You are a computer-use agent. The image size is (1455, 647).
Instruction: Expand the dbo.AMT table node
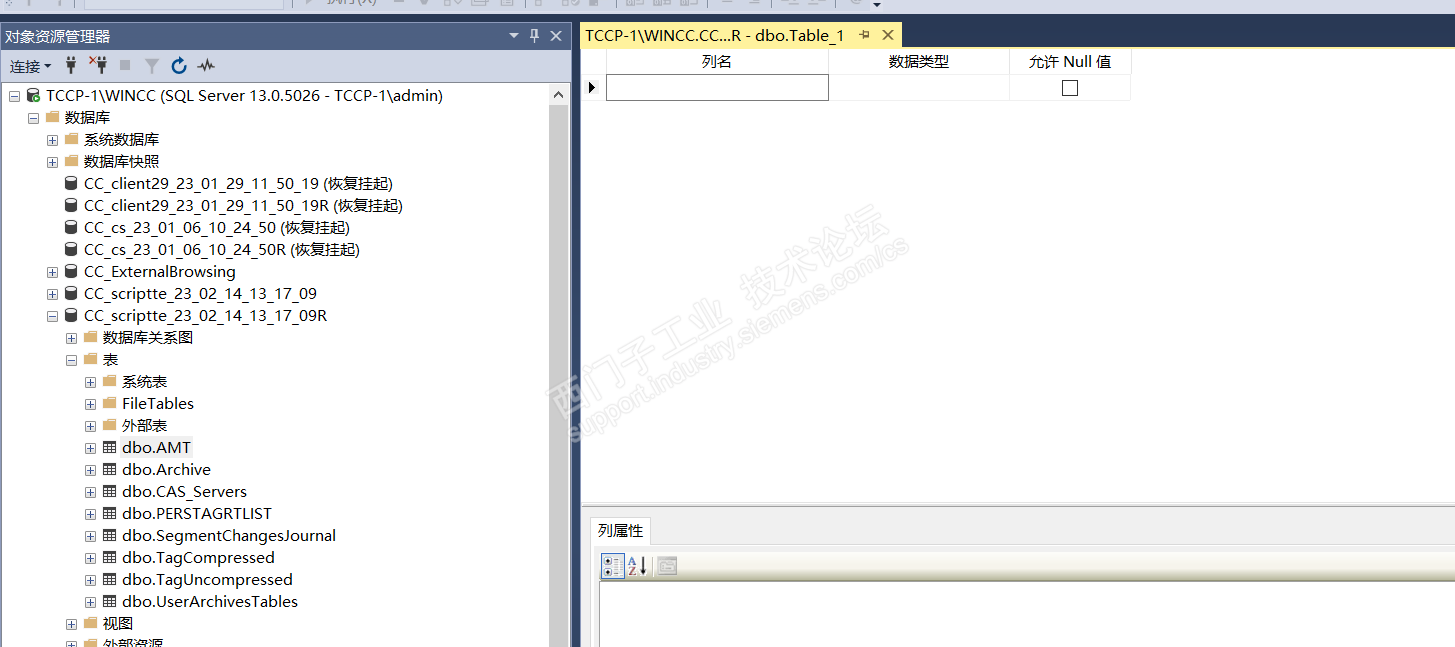click(x=90, y=448)
